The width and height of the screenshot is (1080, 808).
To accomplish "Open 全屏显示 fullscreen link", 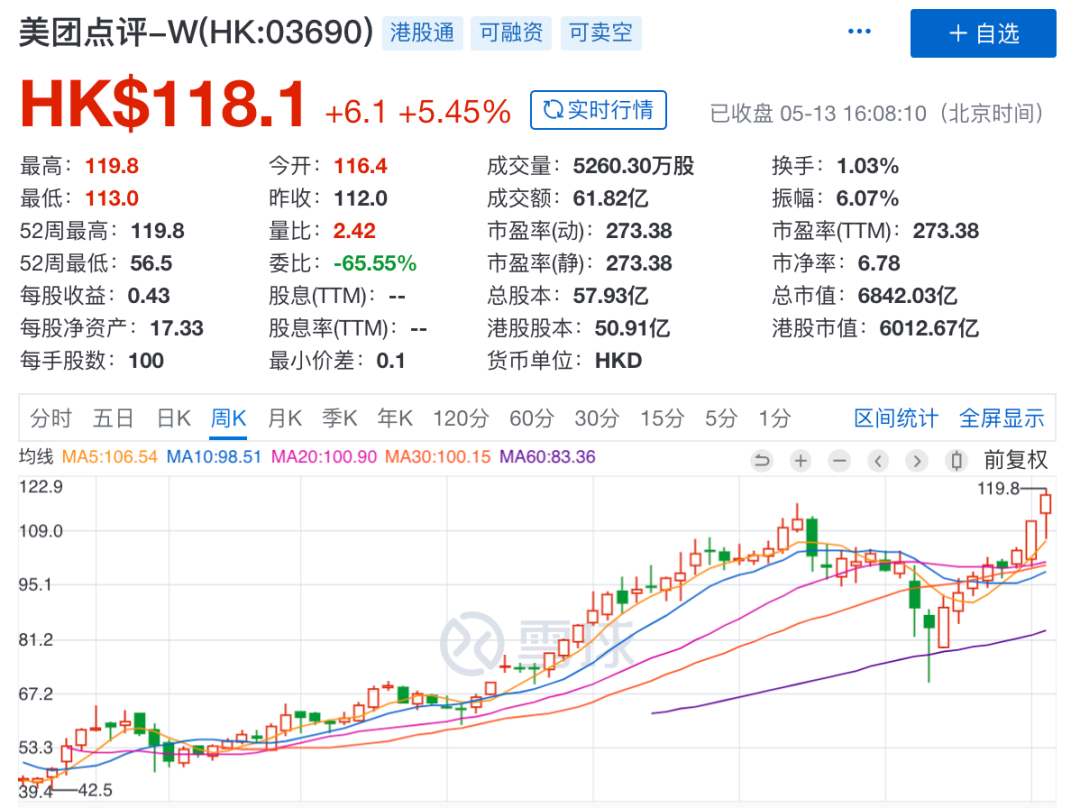I will click(x=1001, y=418).
